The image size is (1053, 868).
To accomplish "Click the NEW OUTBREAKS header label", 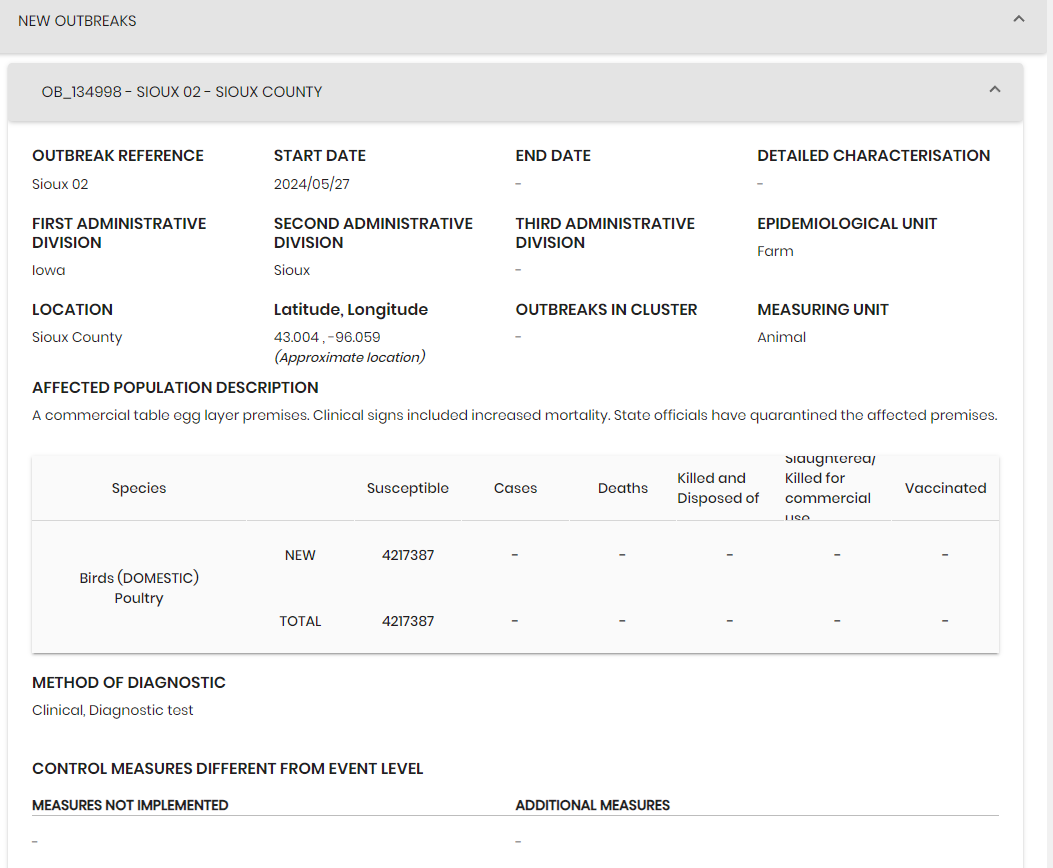I will 77,21.
